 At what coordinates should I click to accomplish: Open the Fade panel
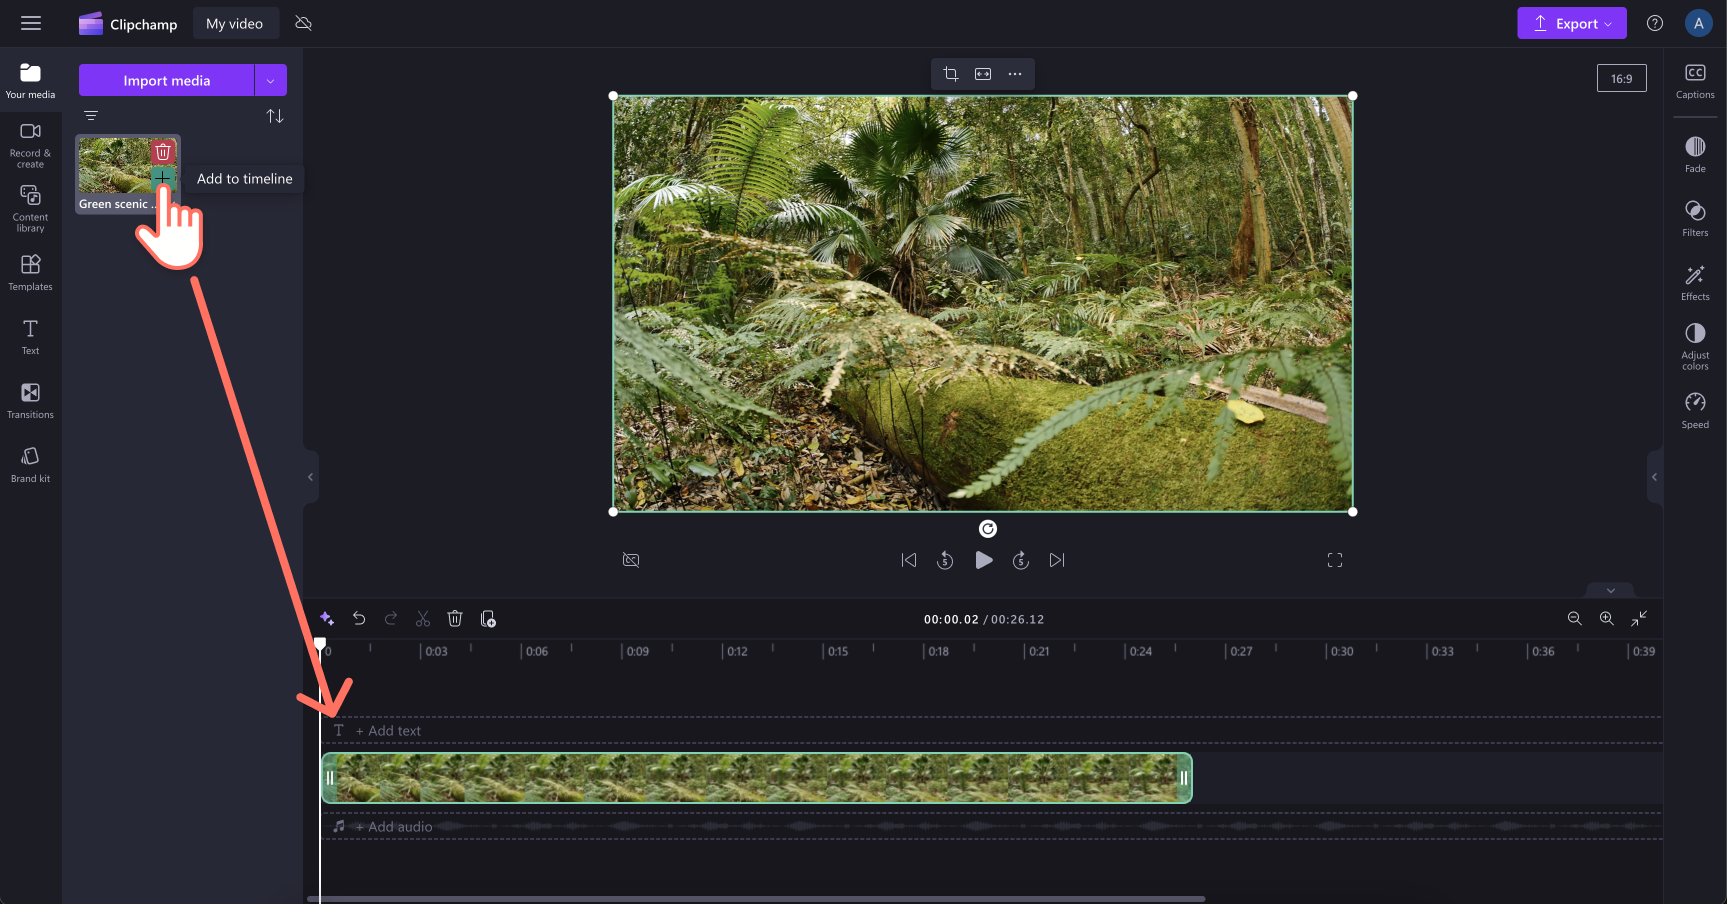[x=1695, y=152]
